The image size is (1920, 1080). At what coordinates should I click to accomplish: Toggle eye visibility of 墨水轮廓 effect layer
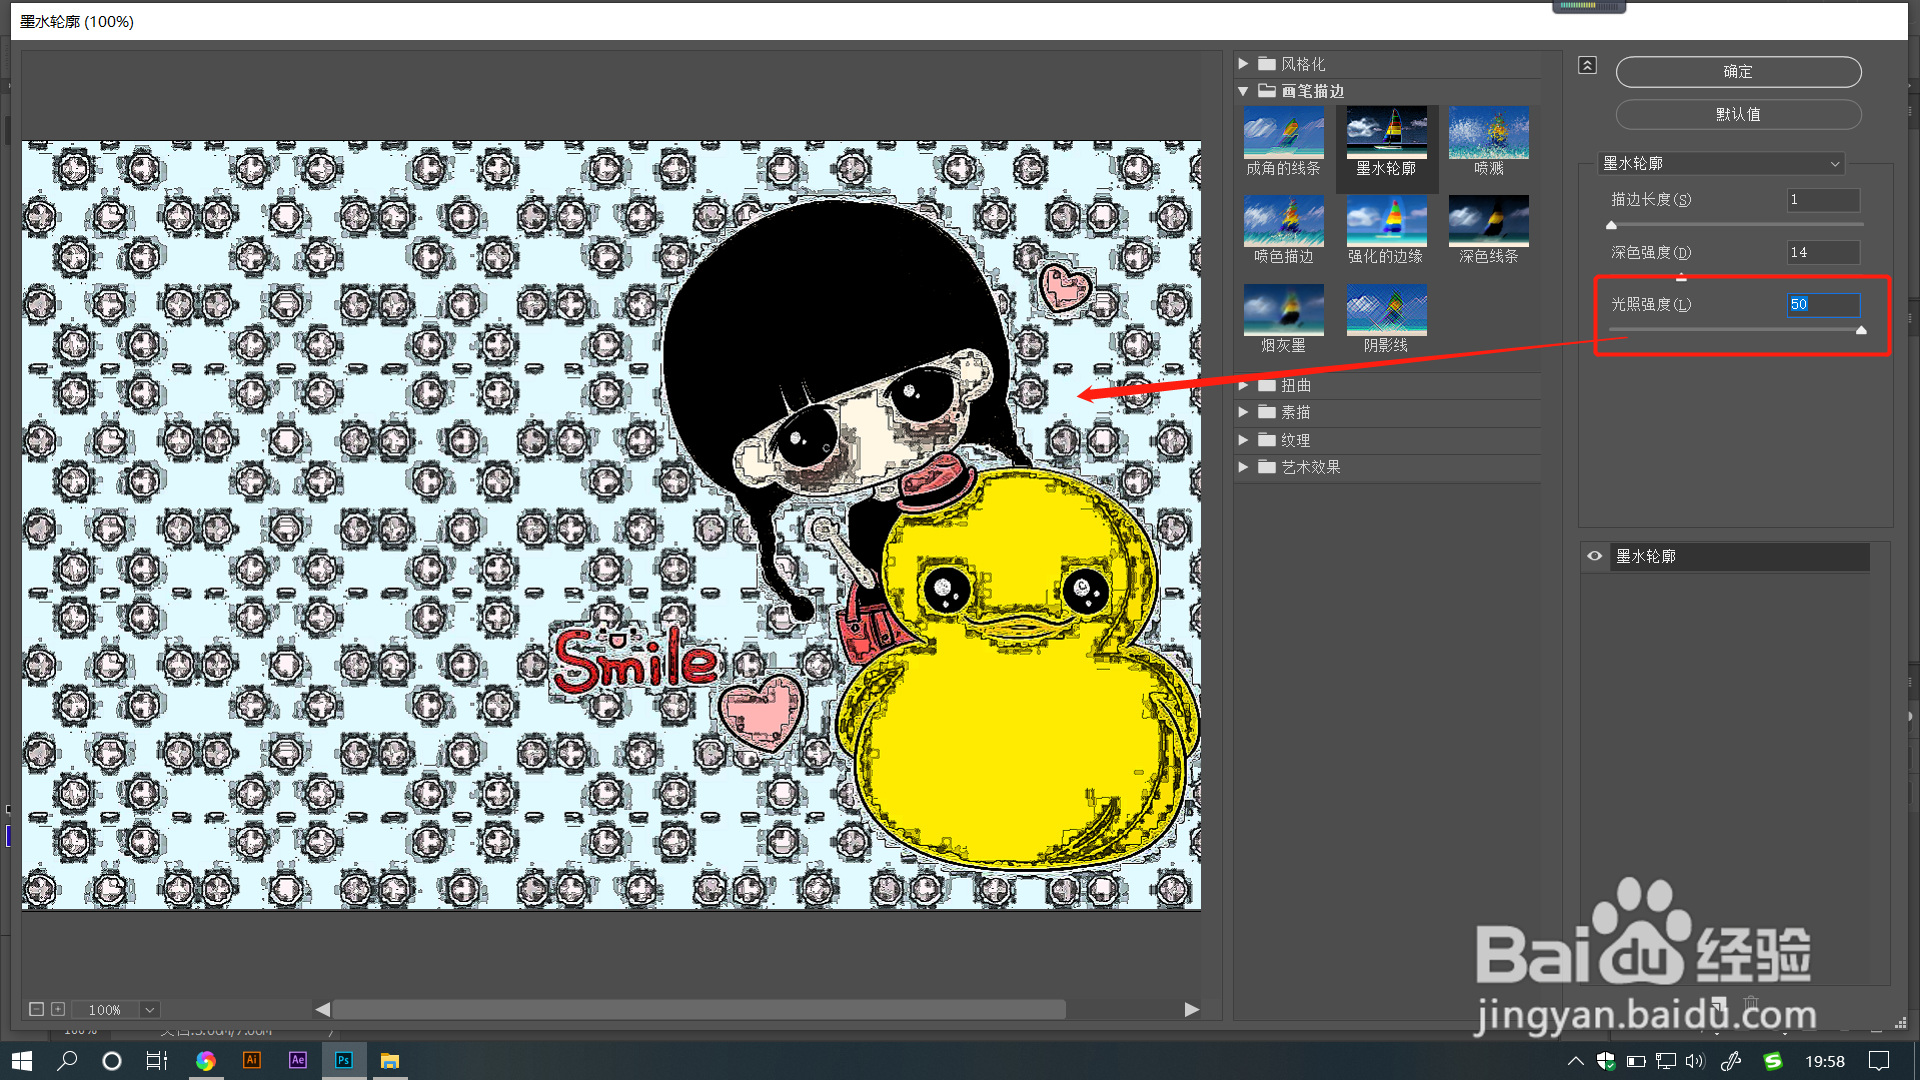pos(1595,556)
